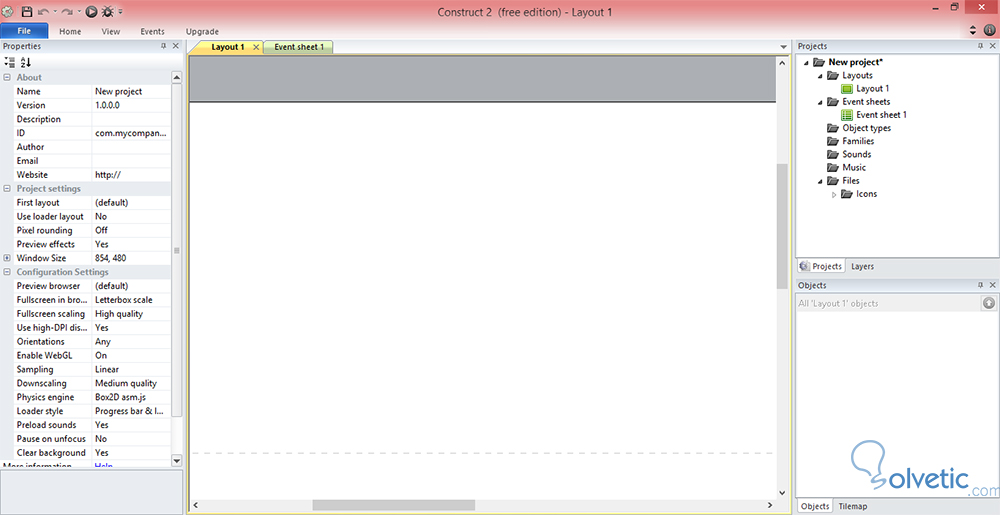Collapse the About property group
Screen dimensions: 1000x515
point(7,77)
